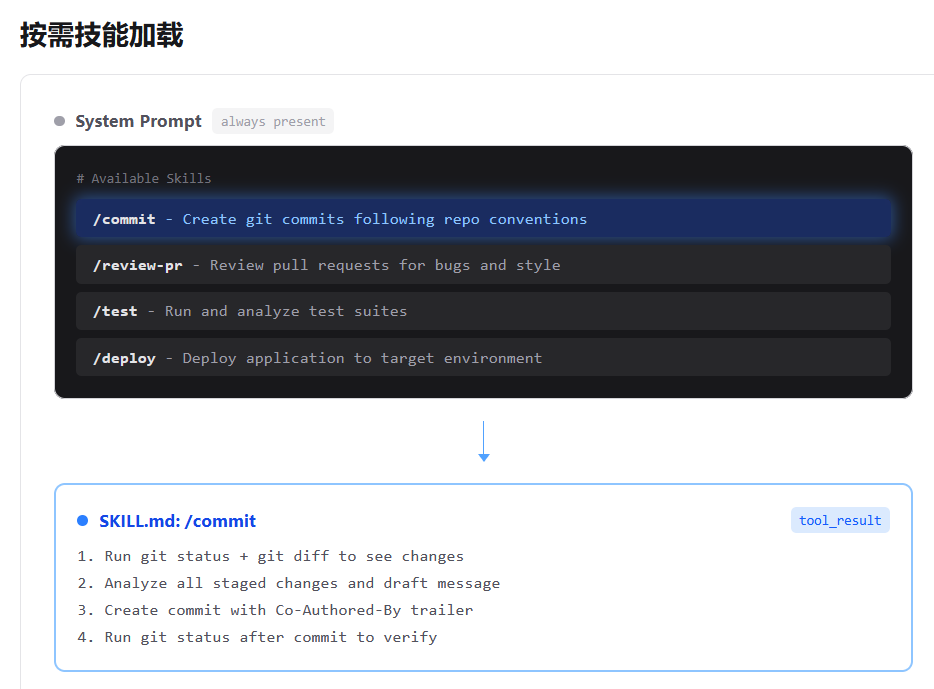Click step 3 'Create commit with Co-Authored-By trailer'

[275, 610]
